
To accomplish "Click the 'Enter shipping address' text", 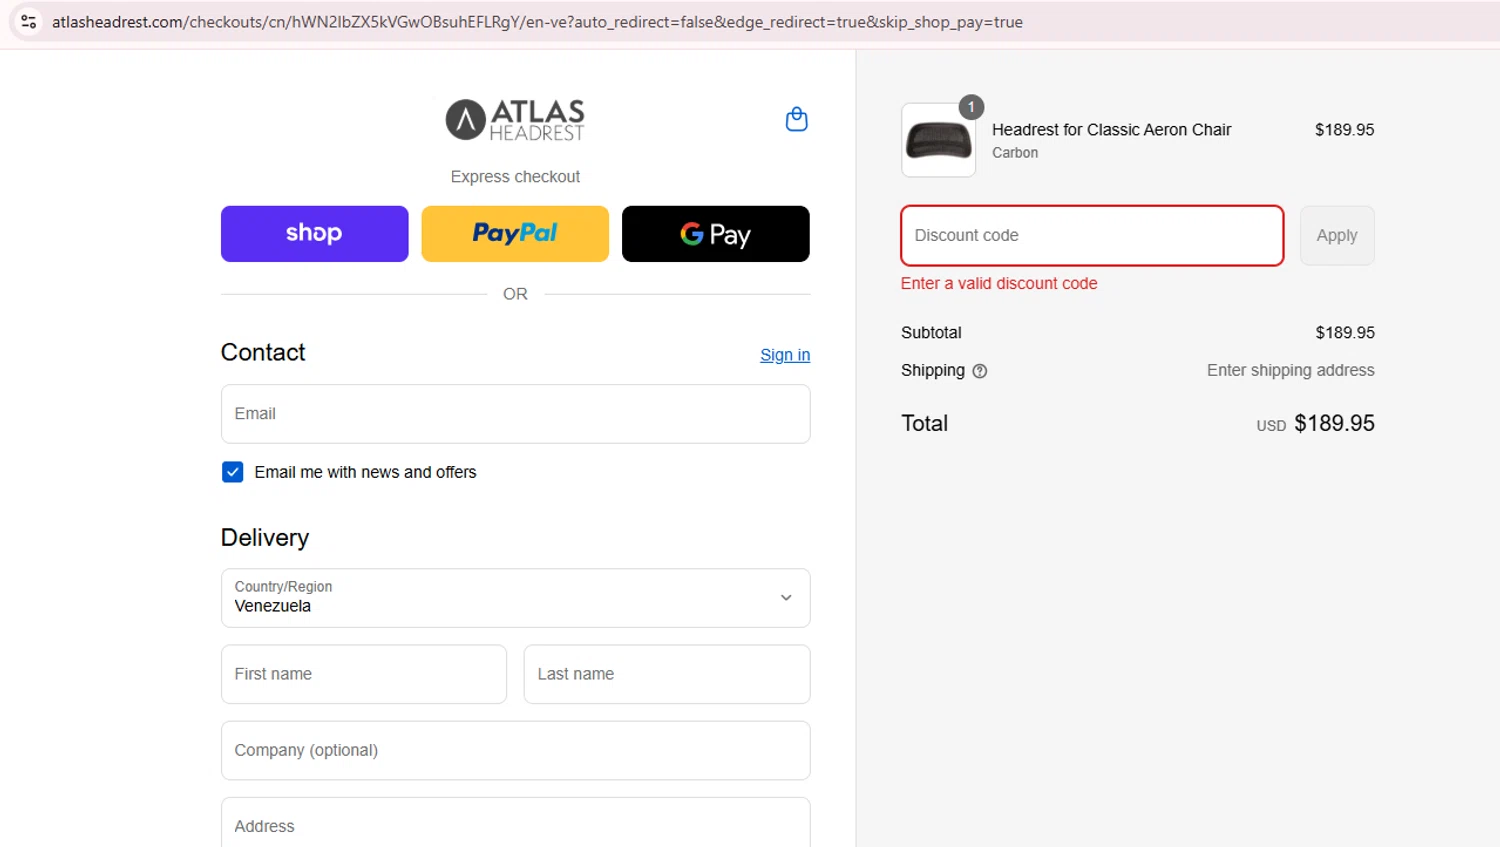I will point(1290,370).
